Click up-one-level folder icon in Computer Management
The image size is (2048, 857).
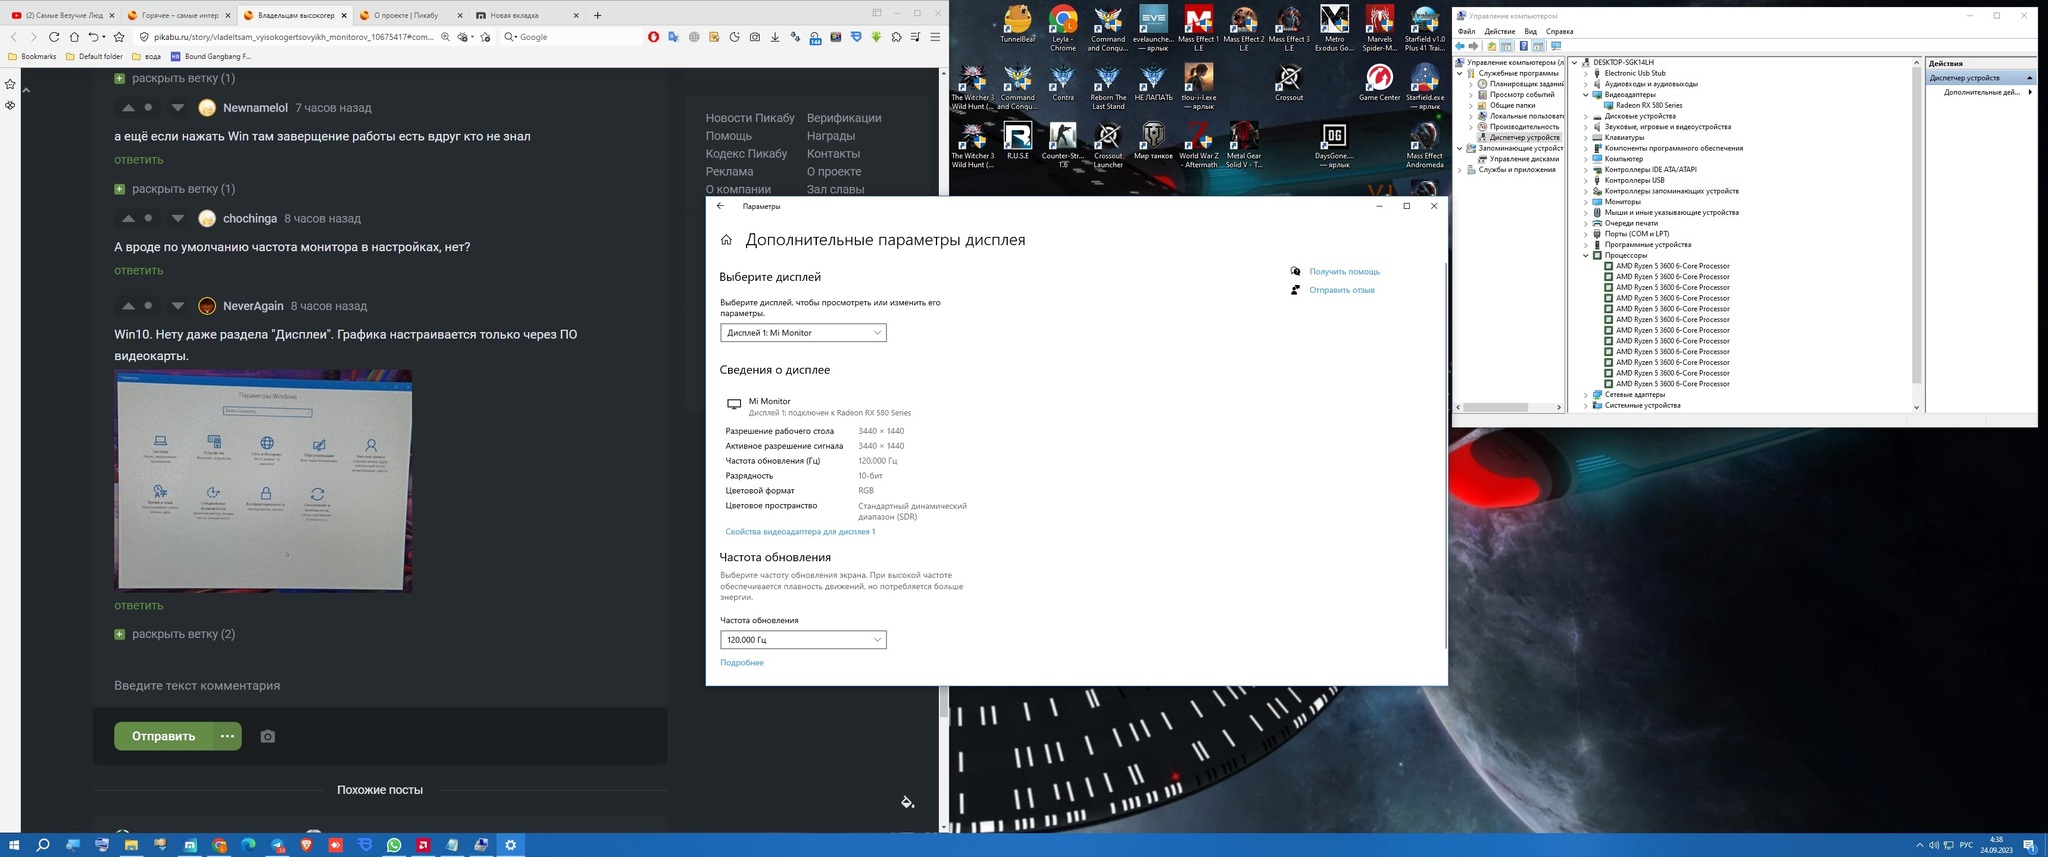(1492, 46)
